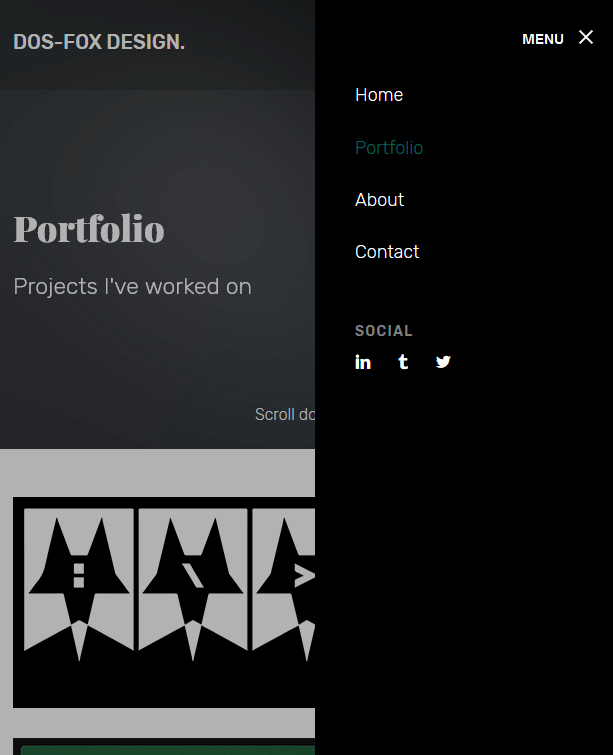Select the fox logo with backslash face
This screenshot has width=613, height=755.
[x=193, y=584]
